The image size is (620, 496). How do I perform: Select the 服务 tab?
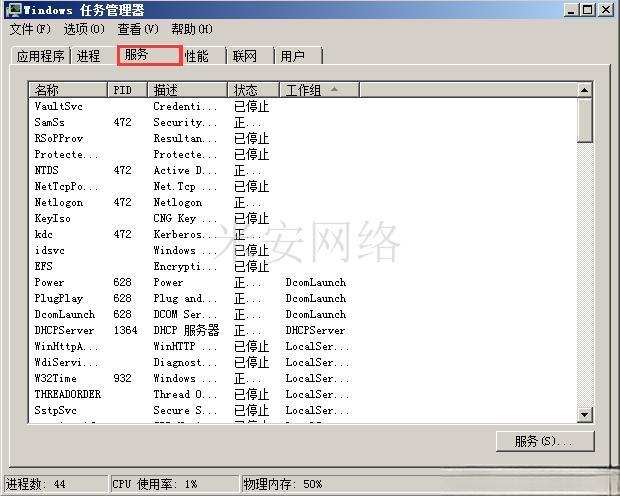click(x=149, y=55)
